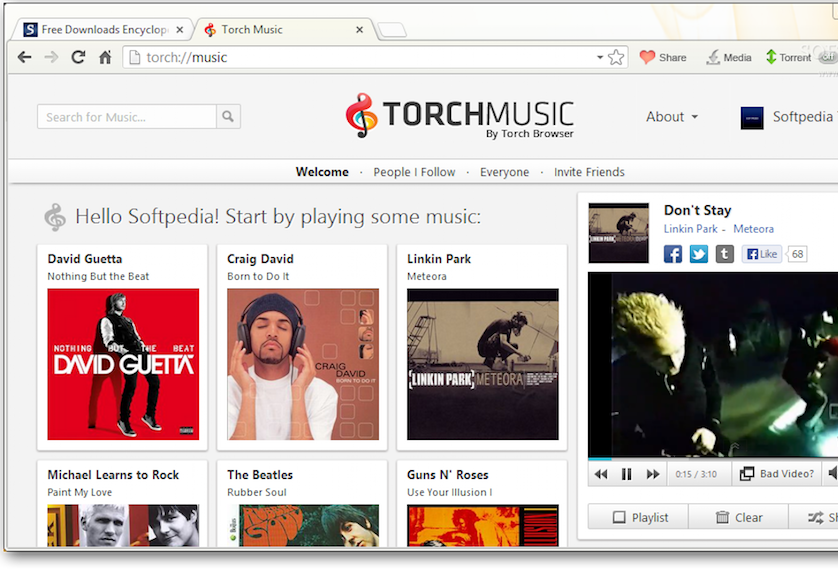Close the Free Downloads Encyclopedia tab

click(180, 30)
